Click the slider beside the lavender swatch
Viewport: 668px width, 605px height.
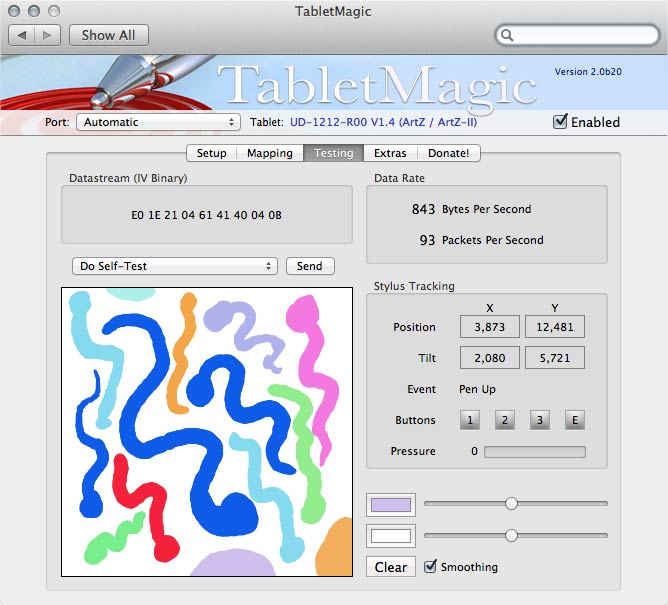[x=516, y=504]
